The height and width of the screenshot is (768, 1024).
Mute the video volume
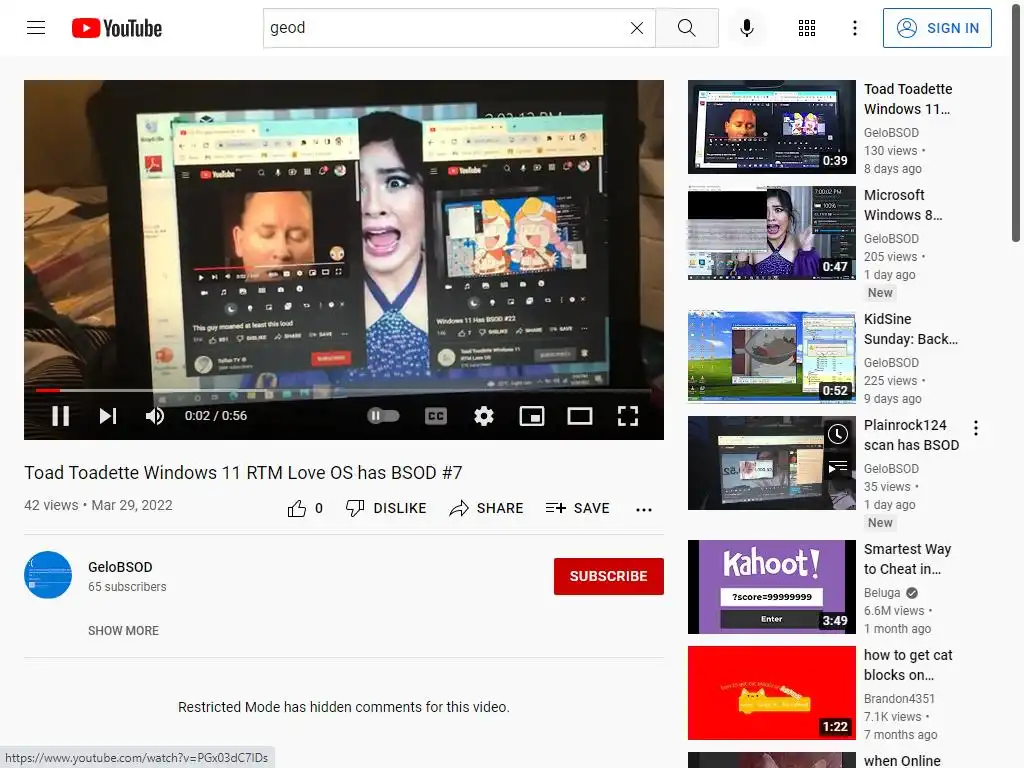click(155, 416)
